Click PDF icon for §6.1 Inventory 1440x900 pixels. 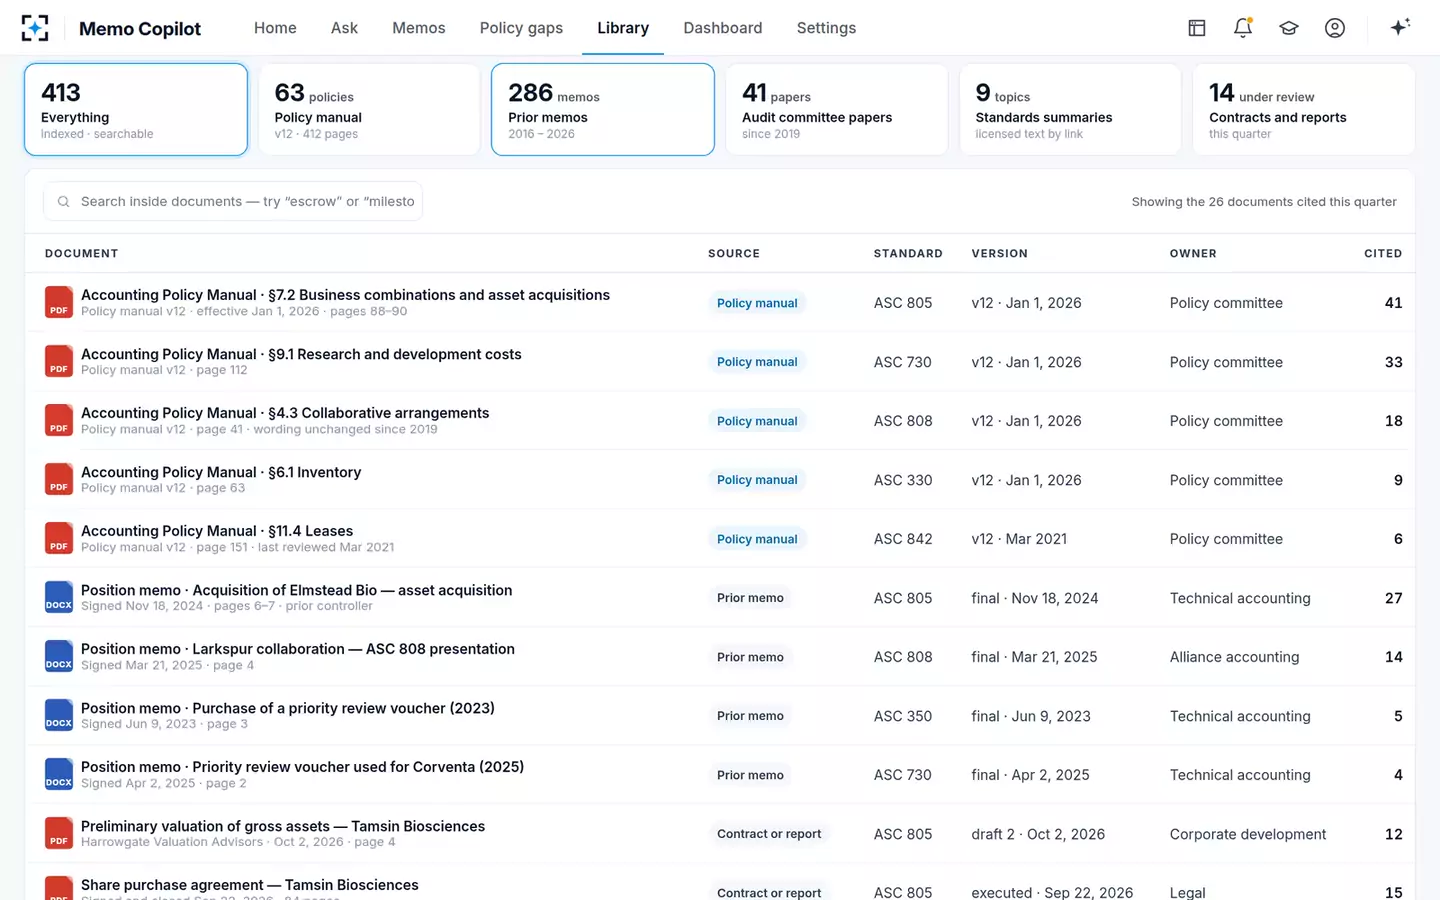click(x=59, y=479)
